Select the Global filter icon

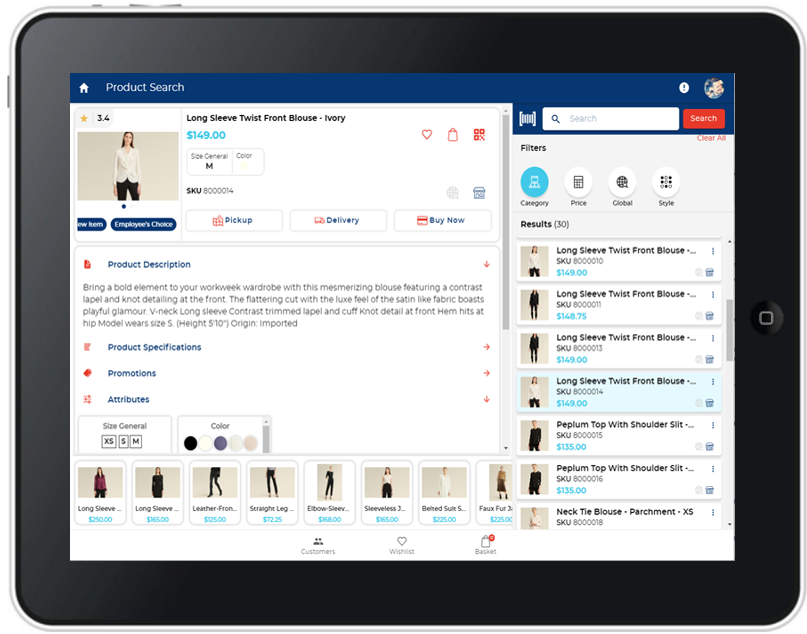tap(622, 182)
